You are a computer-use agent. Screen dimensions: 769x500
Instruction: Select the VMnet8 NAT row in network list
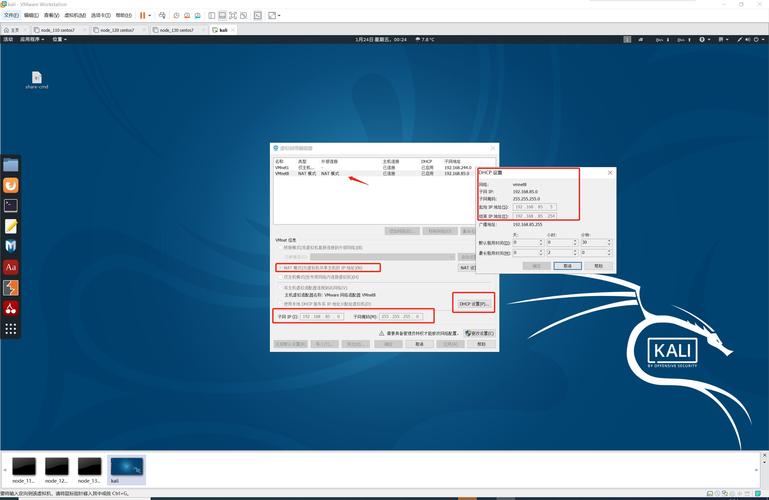click(x=373, y=174)
